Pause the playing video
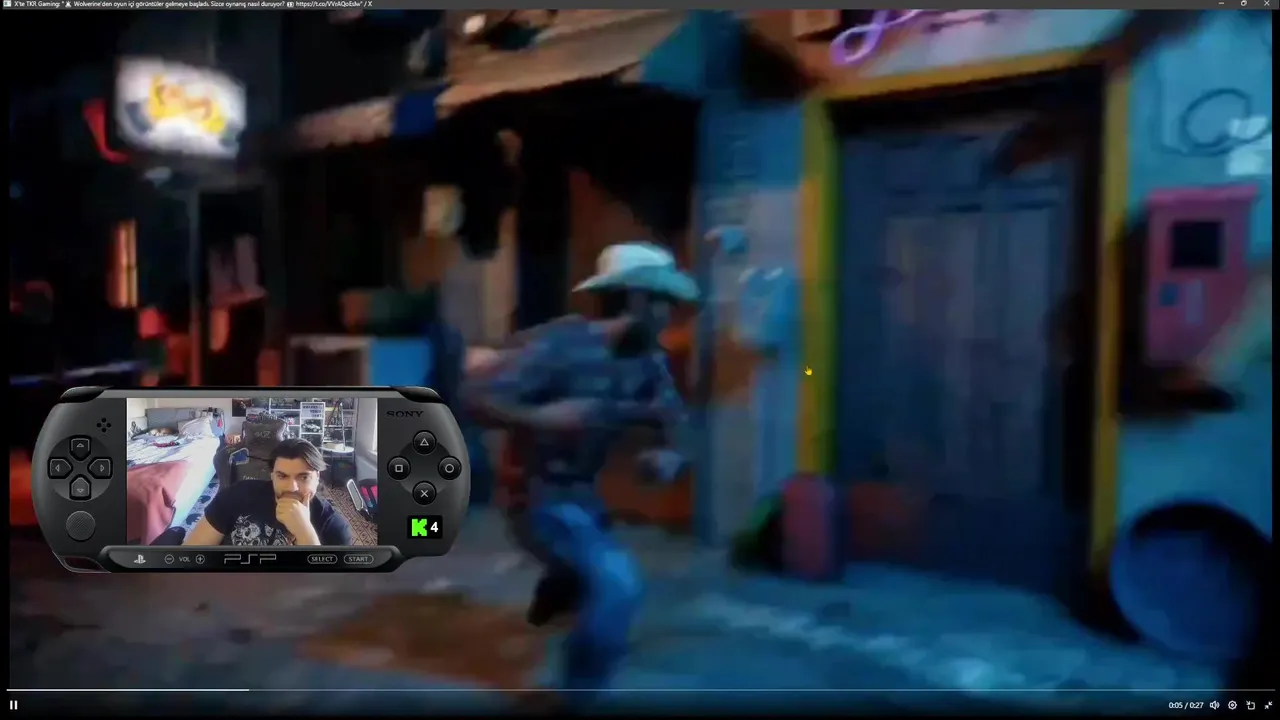This screenshot has width=1280, height=720. pos(14,705)
